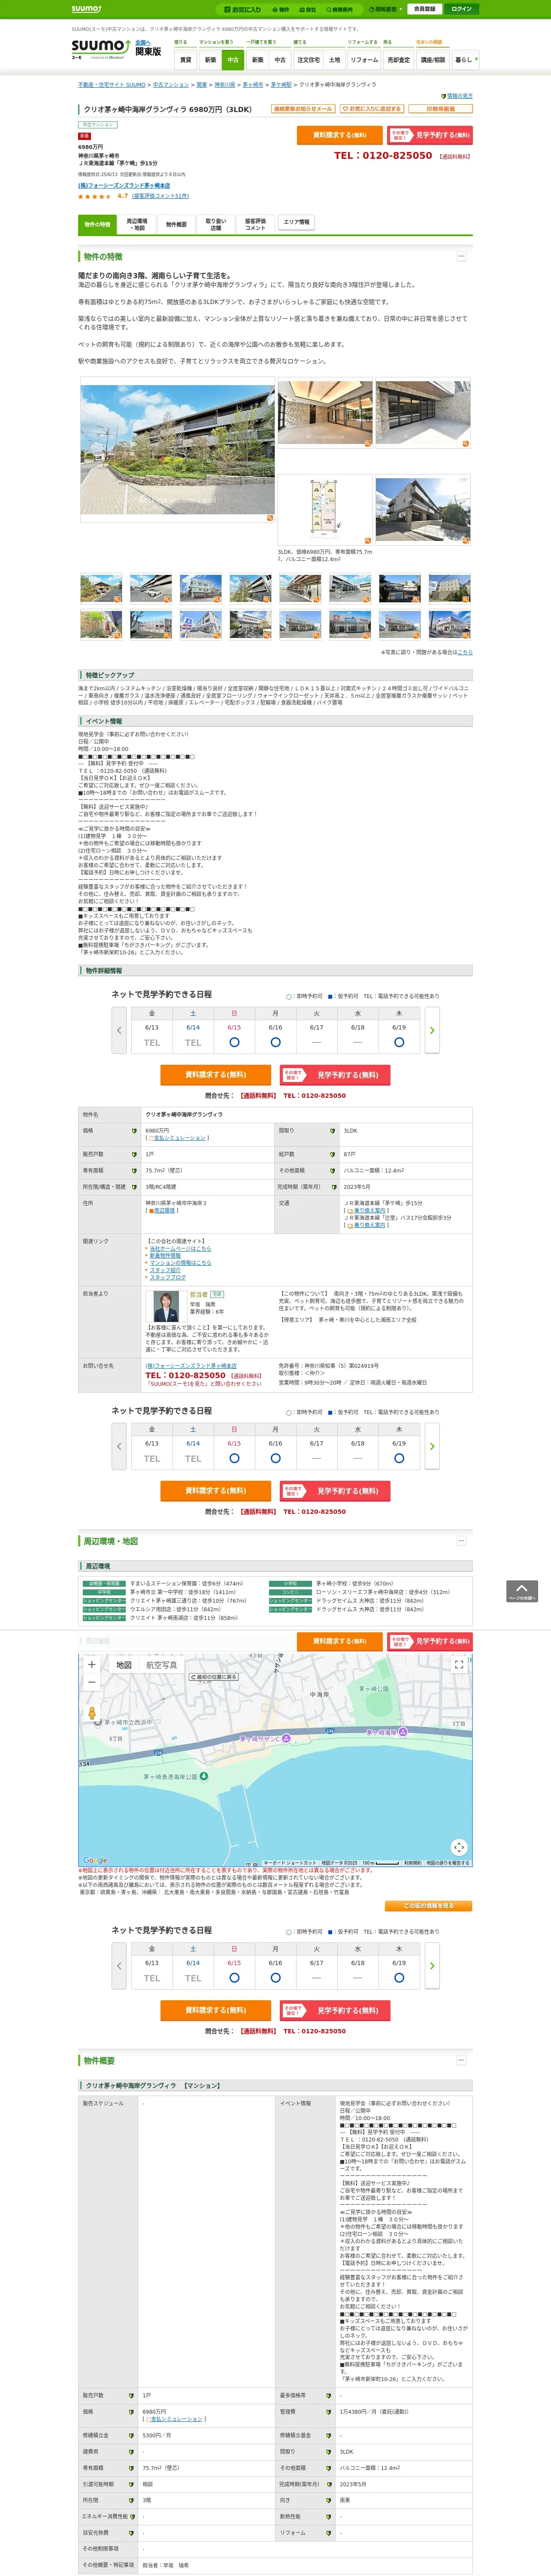Collapse the 物件の特徴 section

(x=461, y=256)
